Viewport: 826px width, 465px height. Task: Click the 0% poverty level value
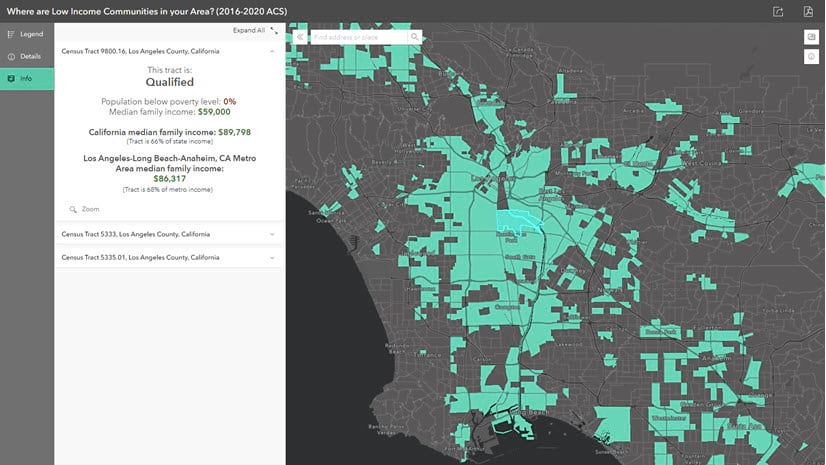pos(230,102)
